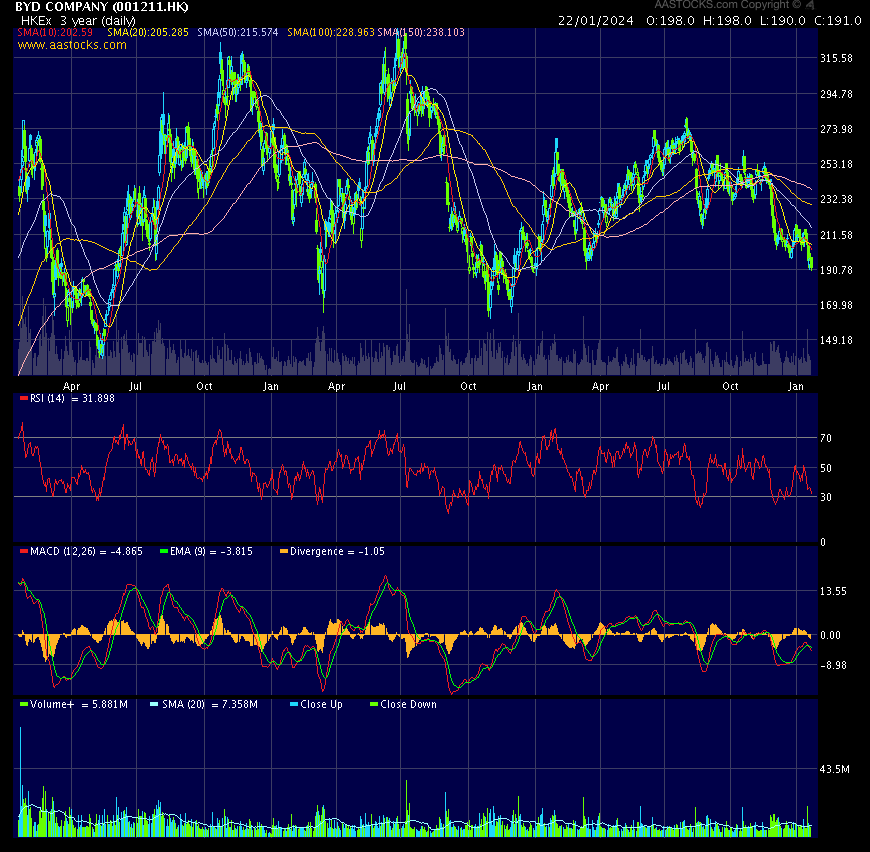Click the 0.00 label on MACD axis
The image size is (870, 852).
(x=831, y=636)
